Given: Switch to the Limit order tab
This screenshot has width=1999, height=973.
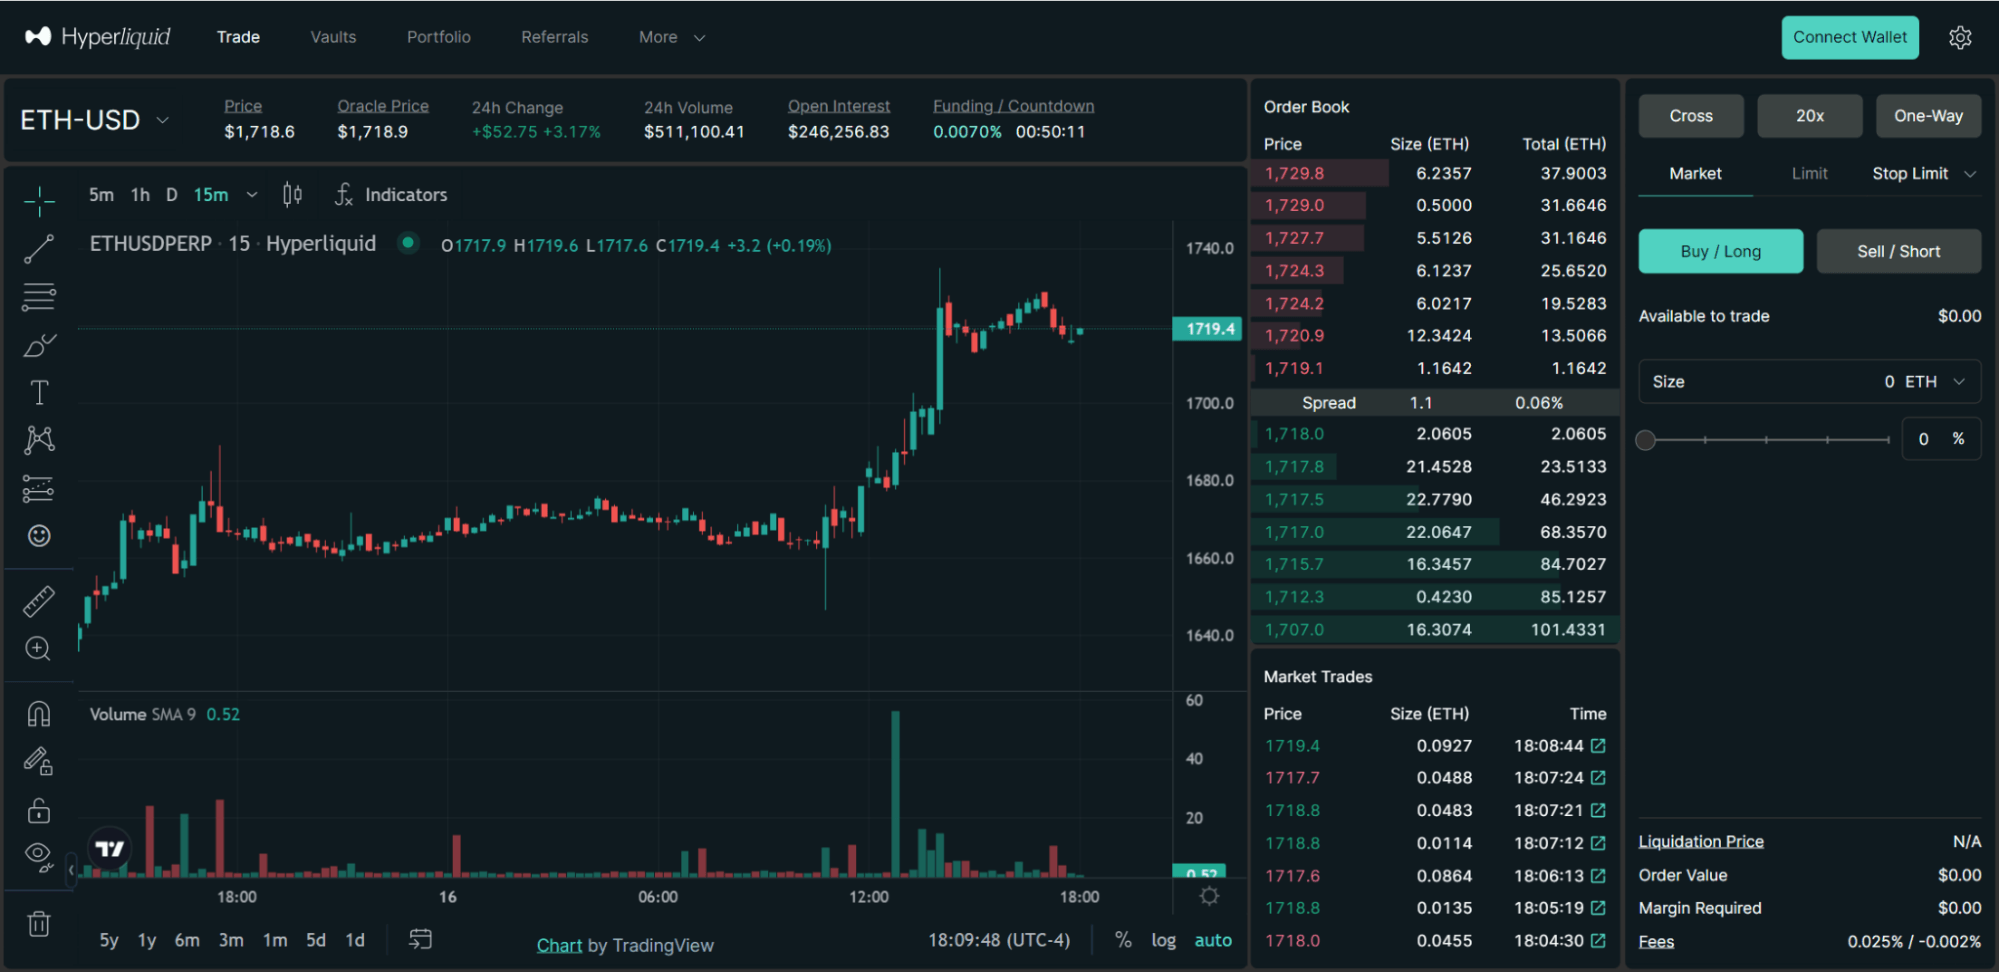Looking at the screenshot, I should tap(1809, 173).
